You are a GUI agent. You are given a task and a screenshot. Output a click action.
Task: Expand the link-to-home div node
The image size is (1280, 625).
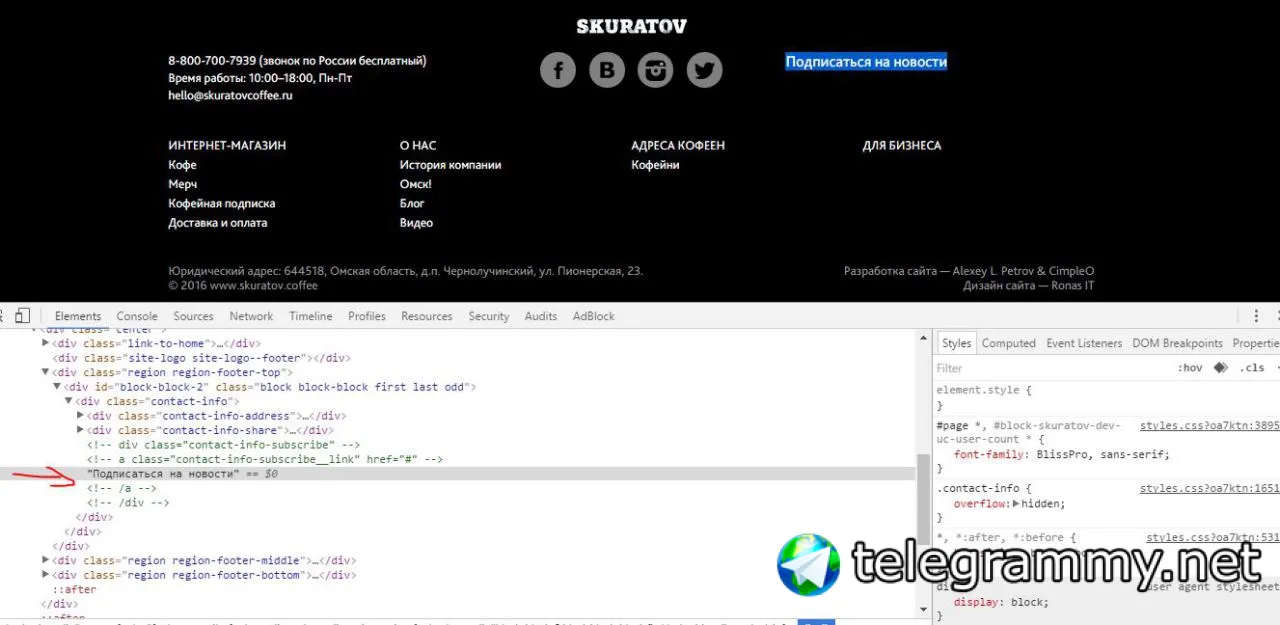tap(46, 343)
